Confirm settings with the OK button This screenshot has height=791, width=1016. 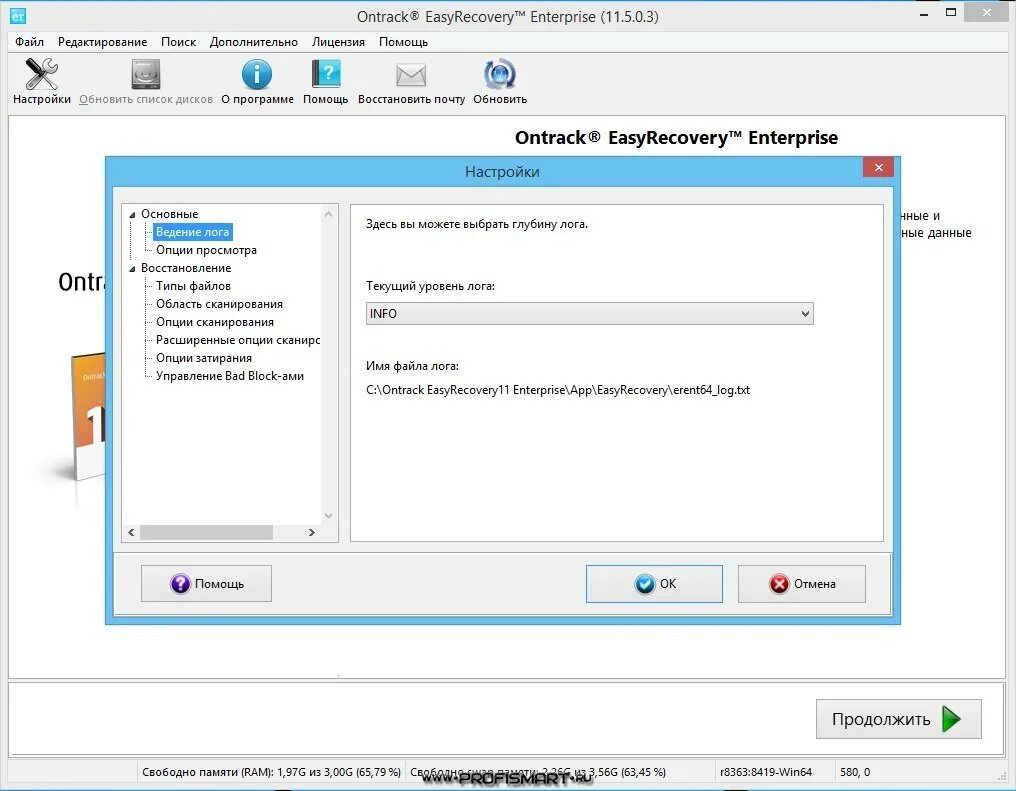tap(654, 584)
